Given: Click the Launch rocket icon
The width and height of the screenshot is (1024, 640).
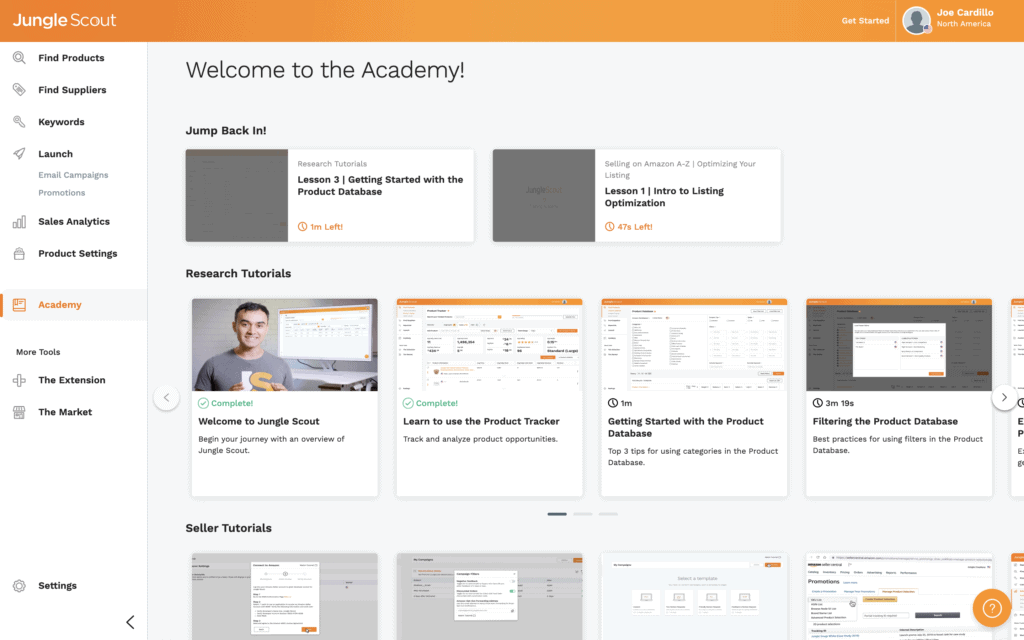Looking at the screenshot, I should coord(19,153).
